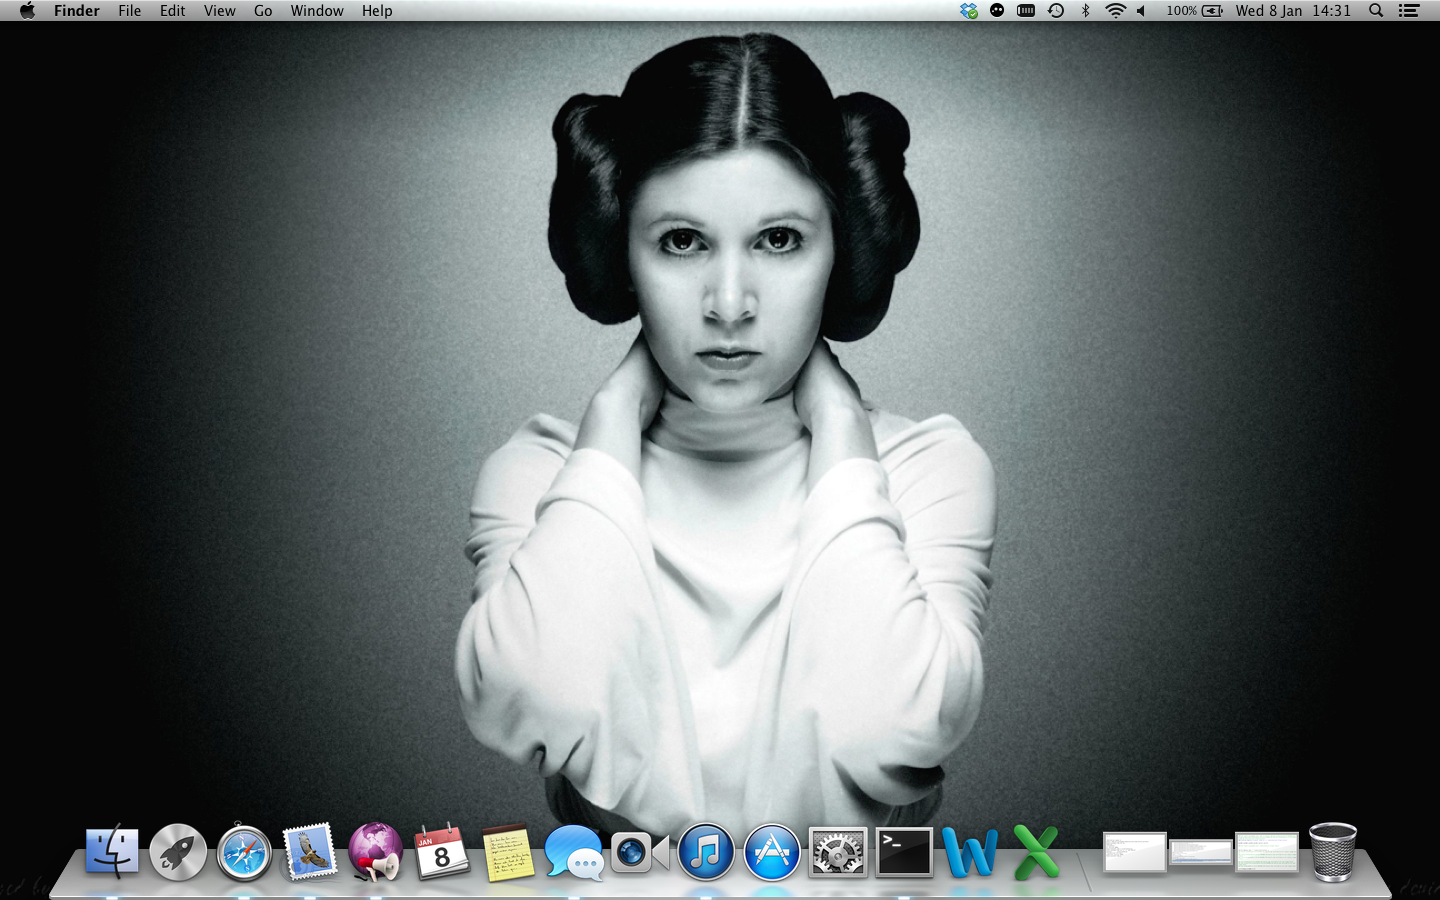1440x900 pixels.
Task: Open battery status showing 100%
Action: pos(1194,11)
